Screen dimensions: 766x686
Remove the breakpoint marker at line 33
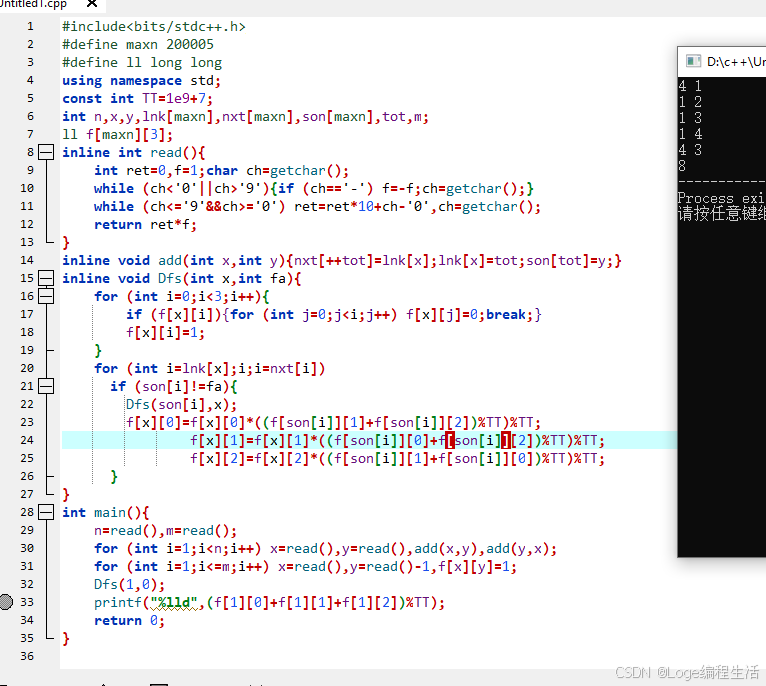point(6,602)
